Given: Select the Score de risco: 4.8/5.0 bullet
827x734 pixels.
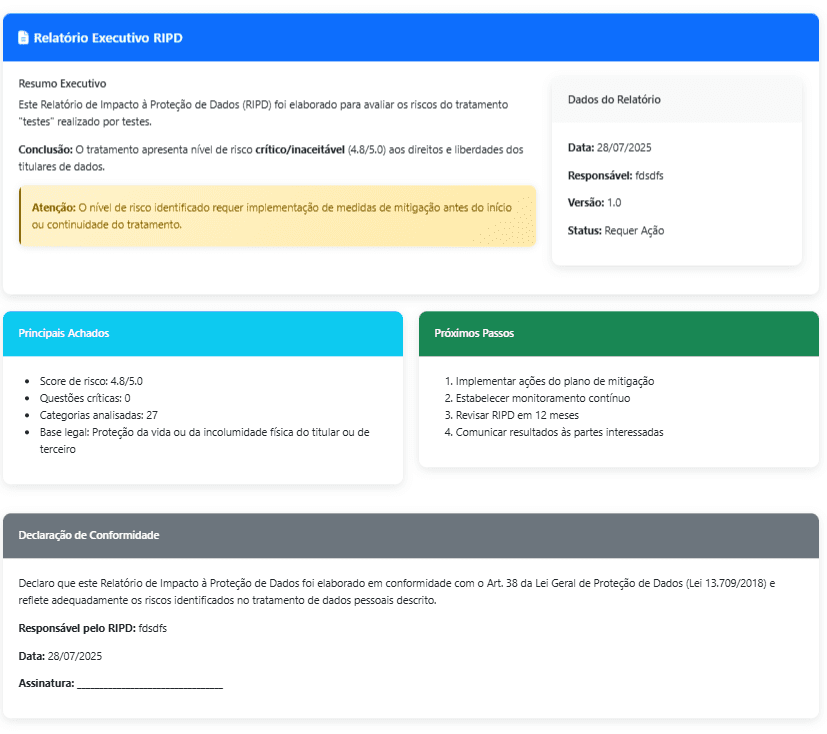Looking at the screenshot, I should 92,382.
